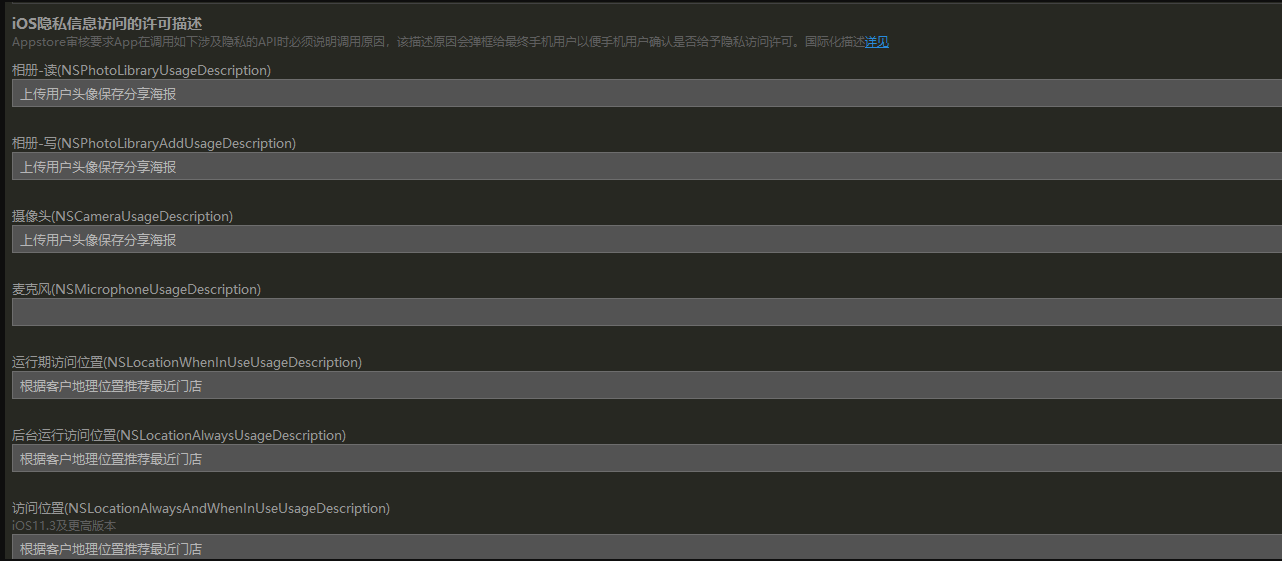Click the empty 麦克风 NSMicrophoneUsageDescription field
Viewport: 1282px width, 561px height.
646,312
